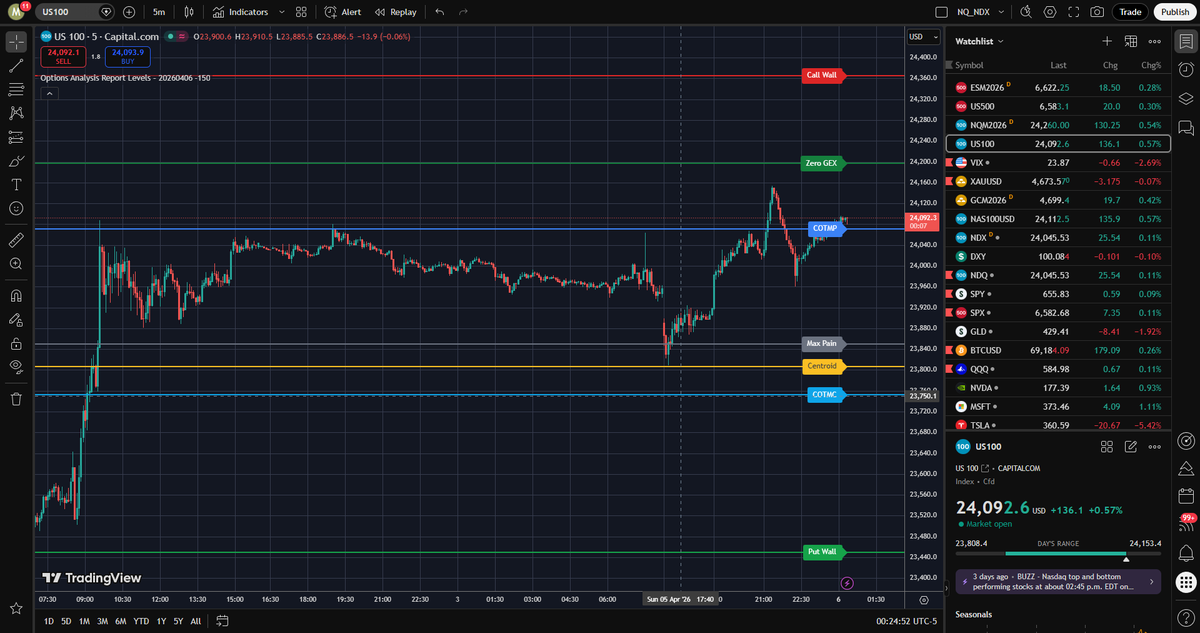Click the compare or add symbol plus

pyautogui.click(x=129, y=12)
